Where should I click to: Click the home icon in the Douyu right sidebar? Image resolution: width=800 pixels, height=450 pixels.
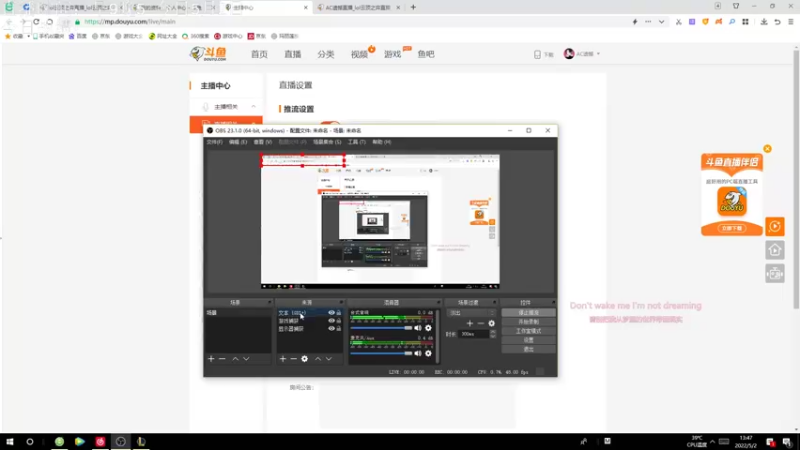[774, 250]
